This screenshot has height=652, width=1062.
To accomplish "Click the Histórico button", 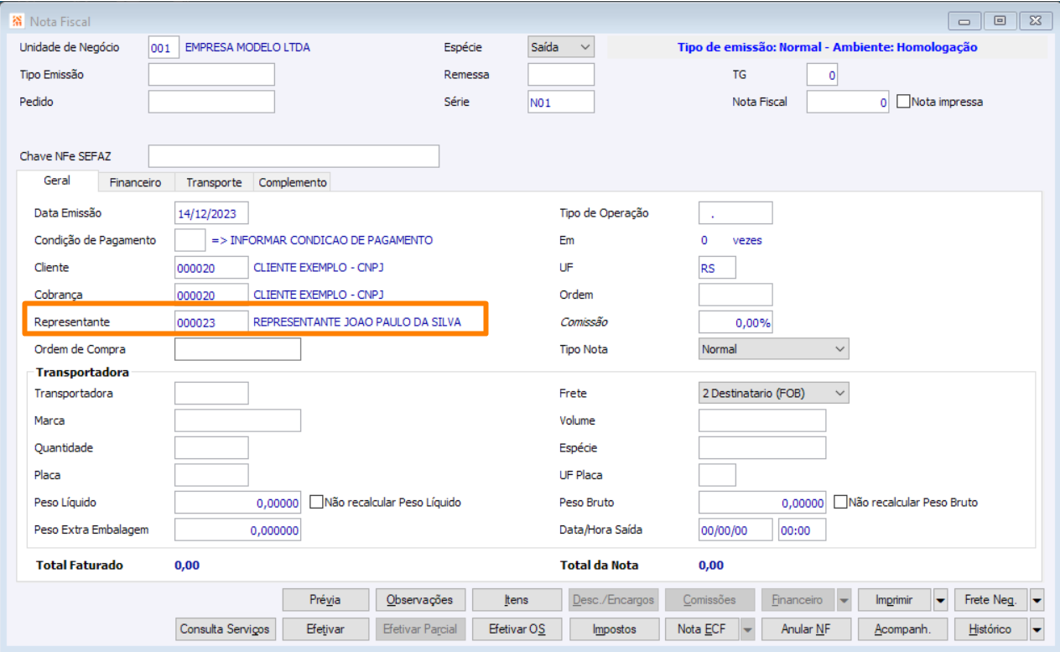I will click(x=991, y=629).
